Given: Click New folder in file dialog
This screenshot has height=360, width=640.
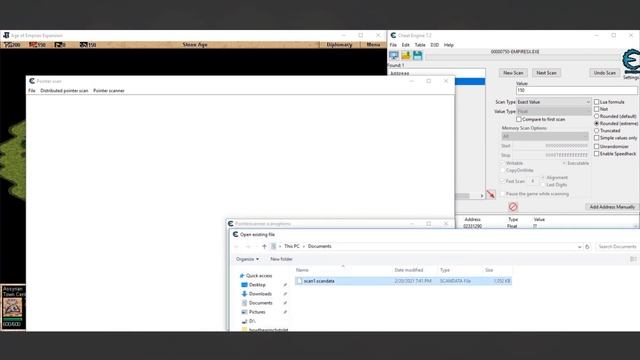Looking at the screenshot, I should click(281, 259).
